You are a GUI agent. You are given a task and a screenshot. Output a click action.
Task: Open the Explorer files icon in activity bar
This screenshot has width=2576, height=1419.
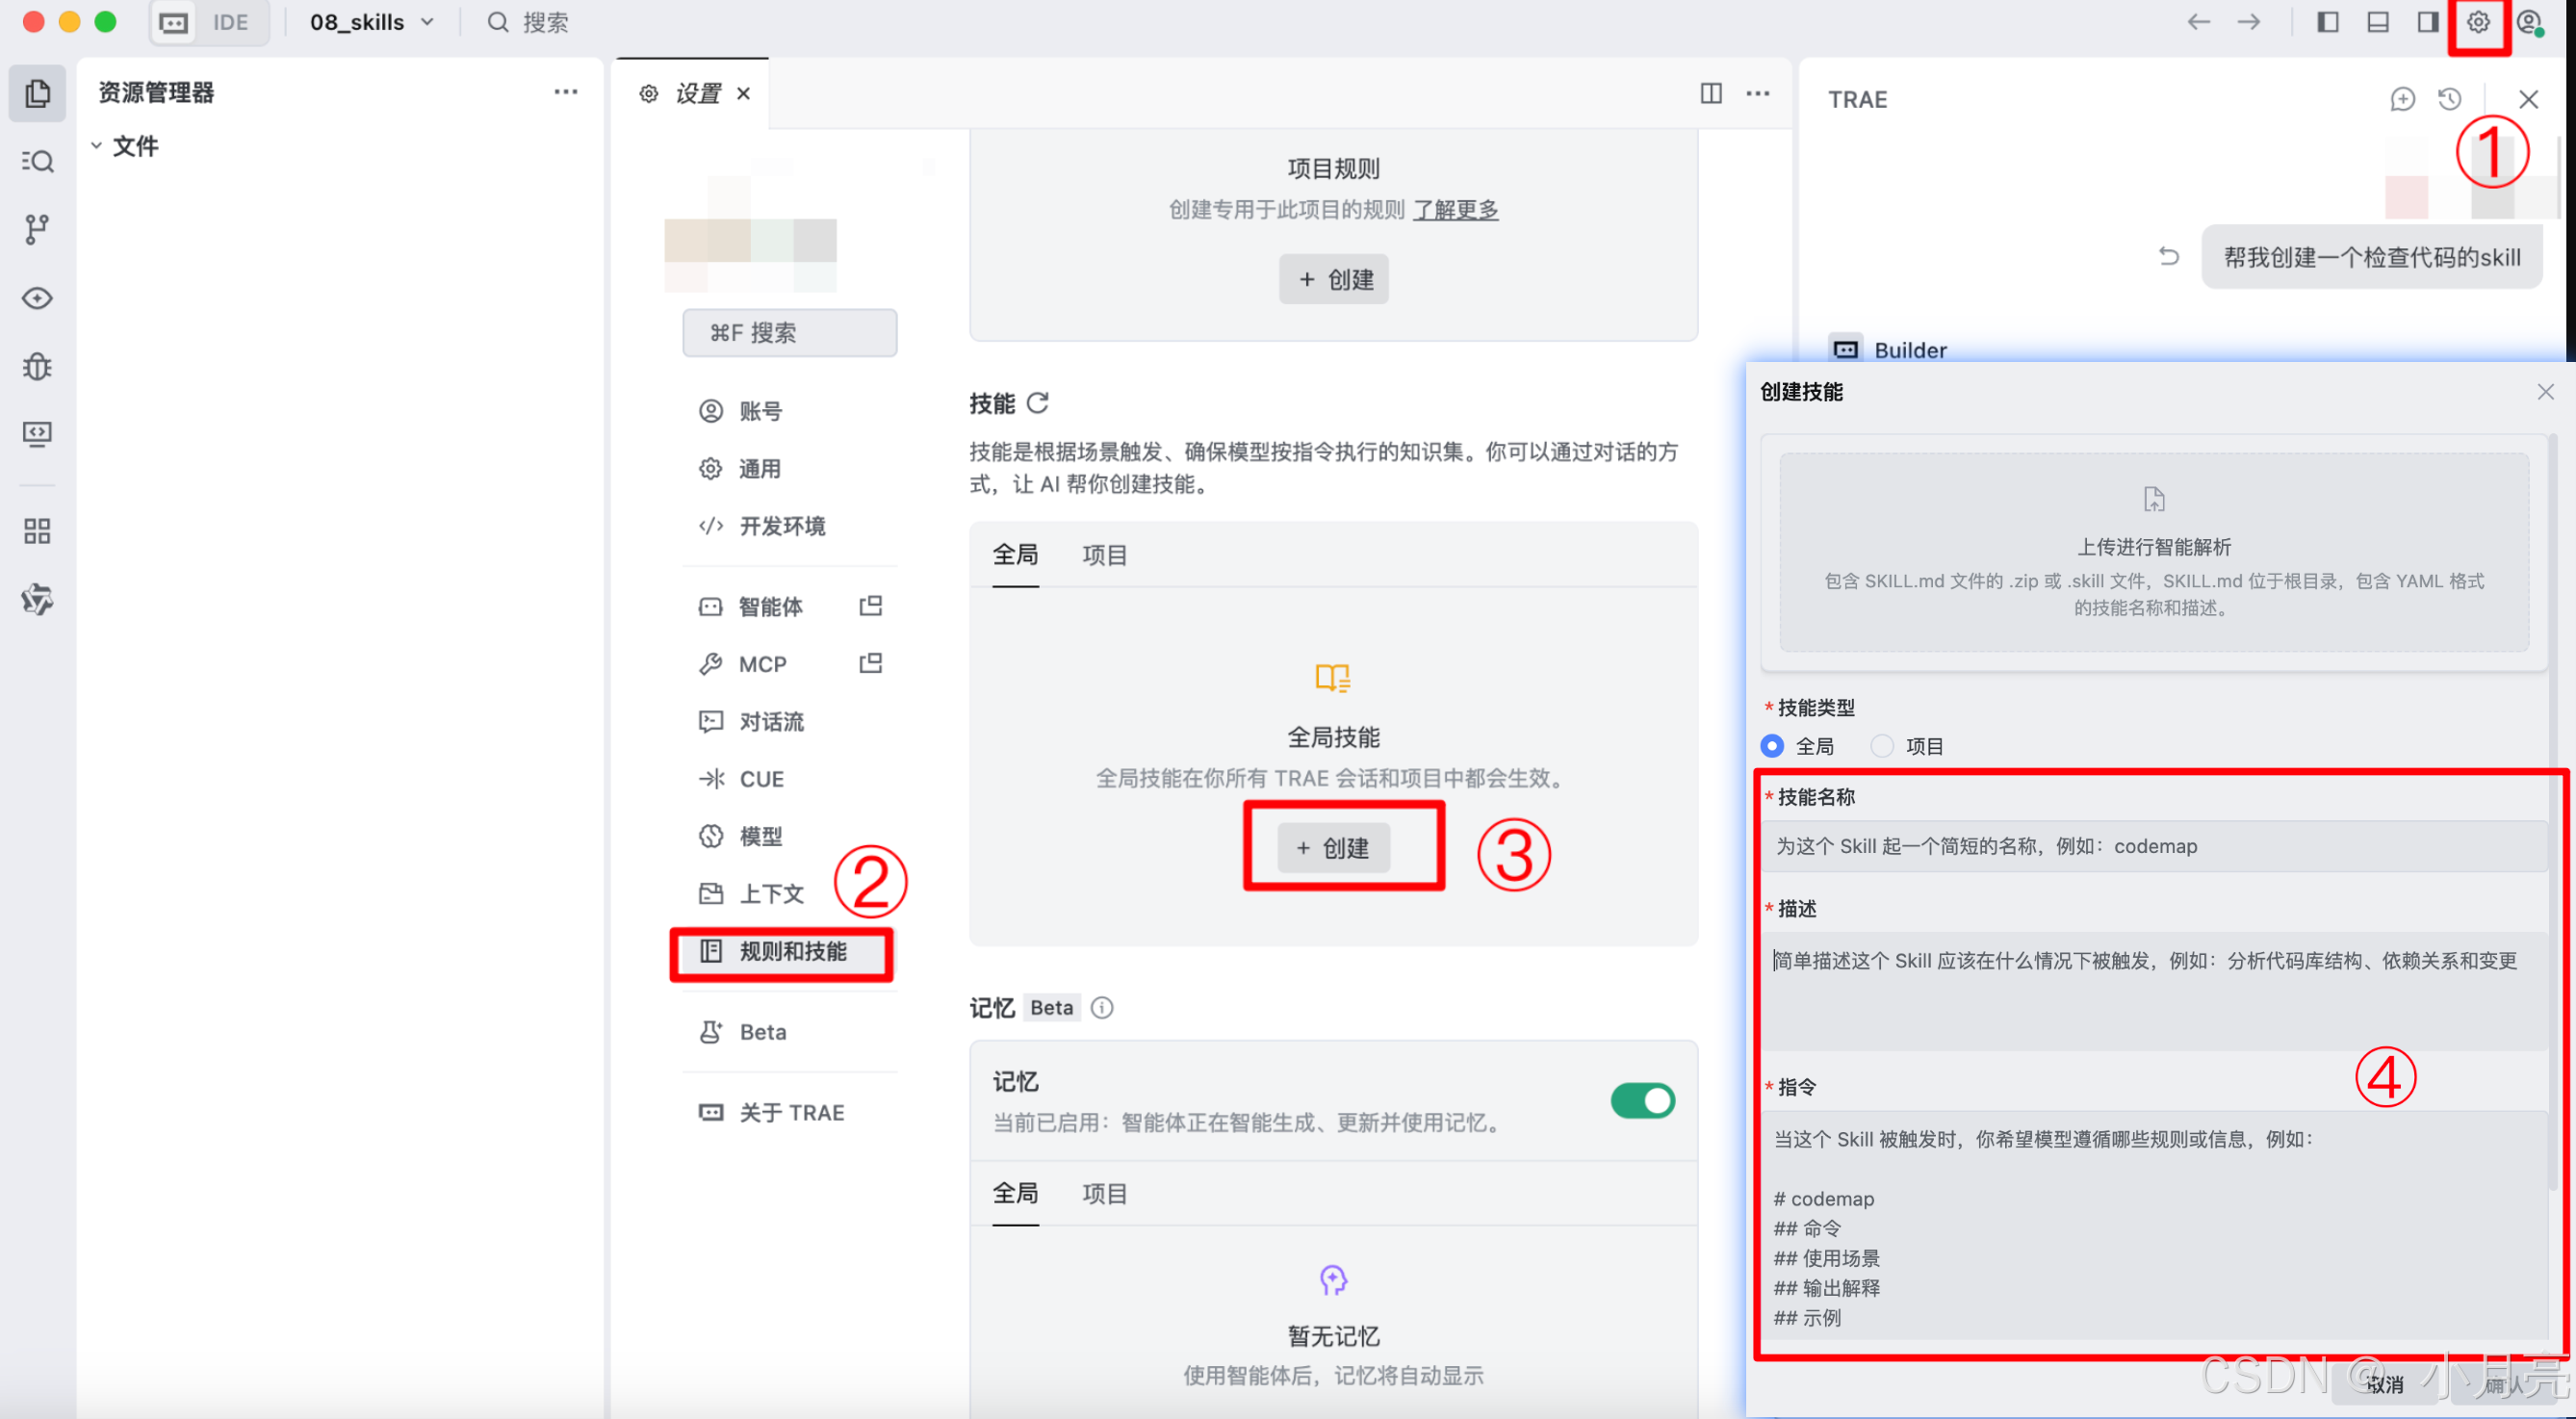coord(37,93)
